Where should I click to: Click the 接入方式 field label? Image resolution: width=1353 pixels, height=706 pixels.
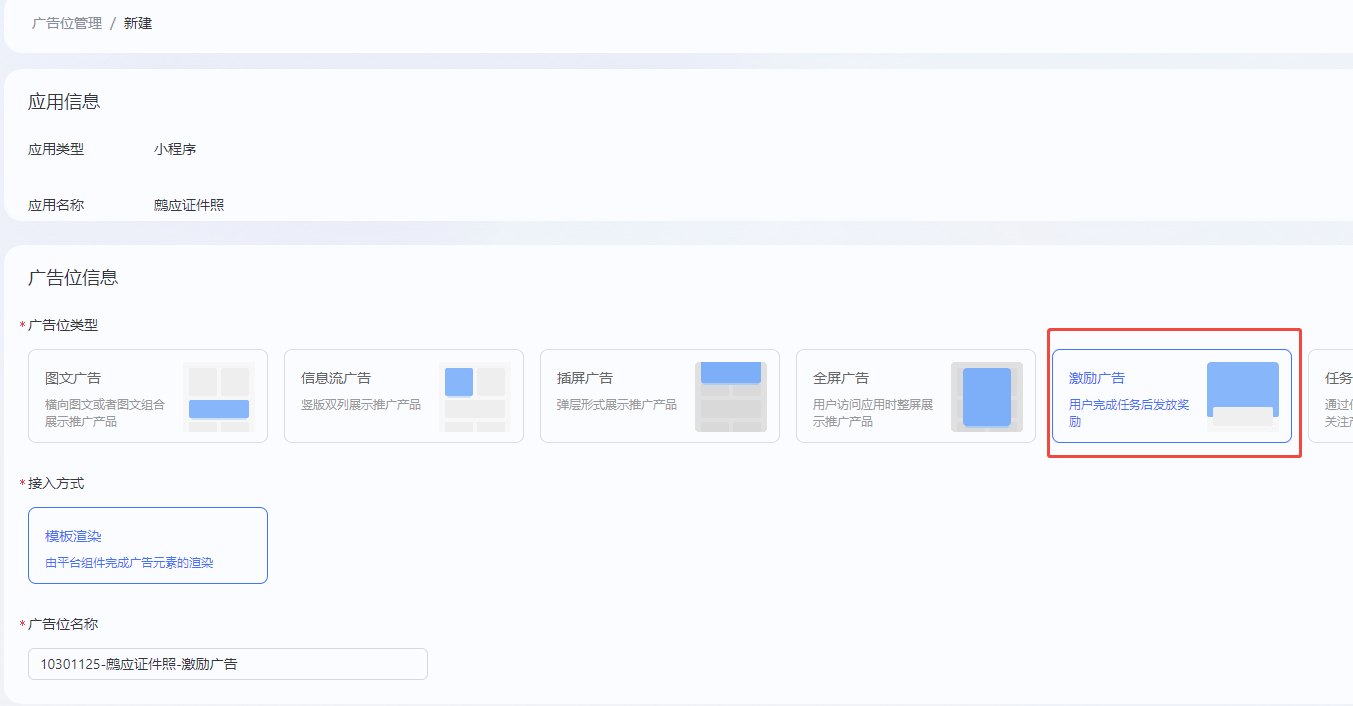[56, 483]
